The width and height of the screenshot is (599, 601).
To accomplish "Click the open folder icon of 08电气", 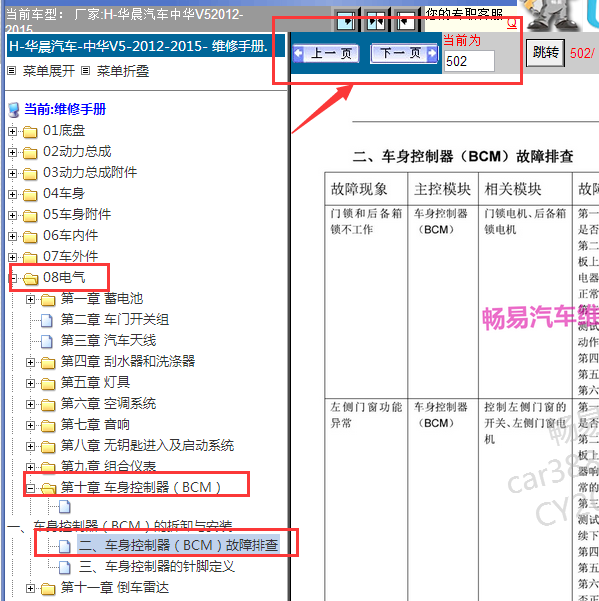I will pyautogui.click(x=31, y=279).
